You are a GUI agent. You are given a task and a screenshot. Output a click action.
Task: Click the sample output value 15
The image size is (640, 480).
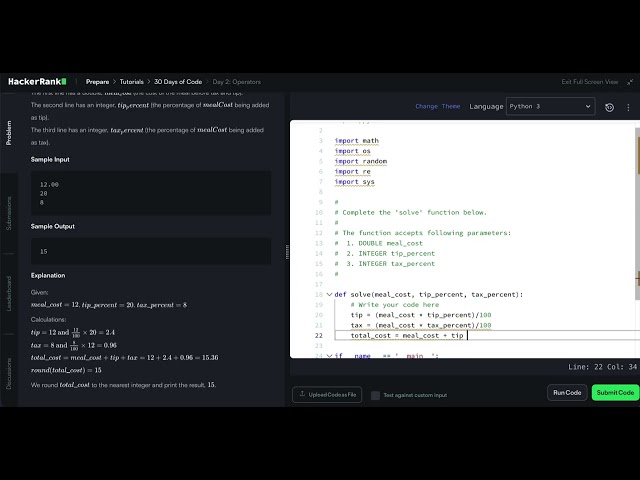(x=44, y=251)
